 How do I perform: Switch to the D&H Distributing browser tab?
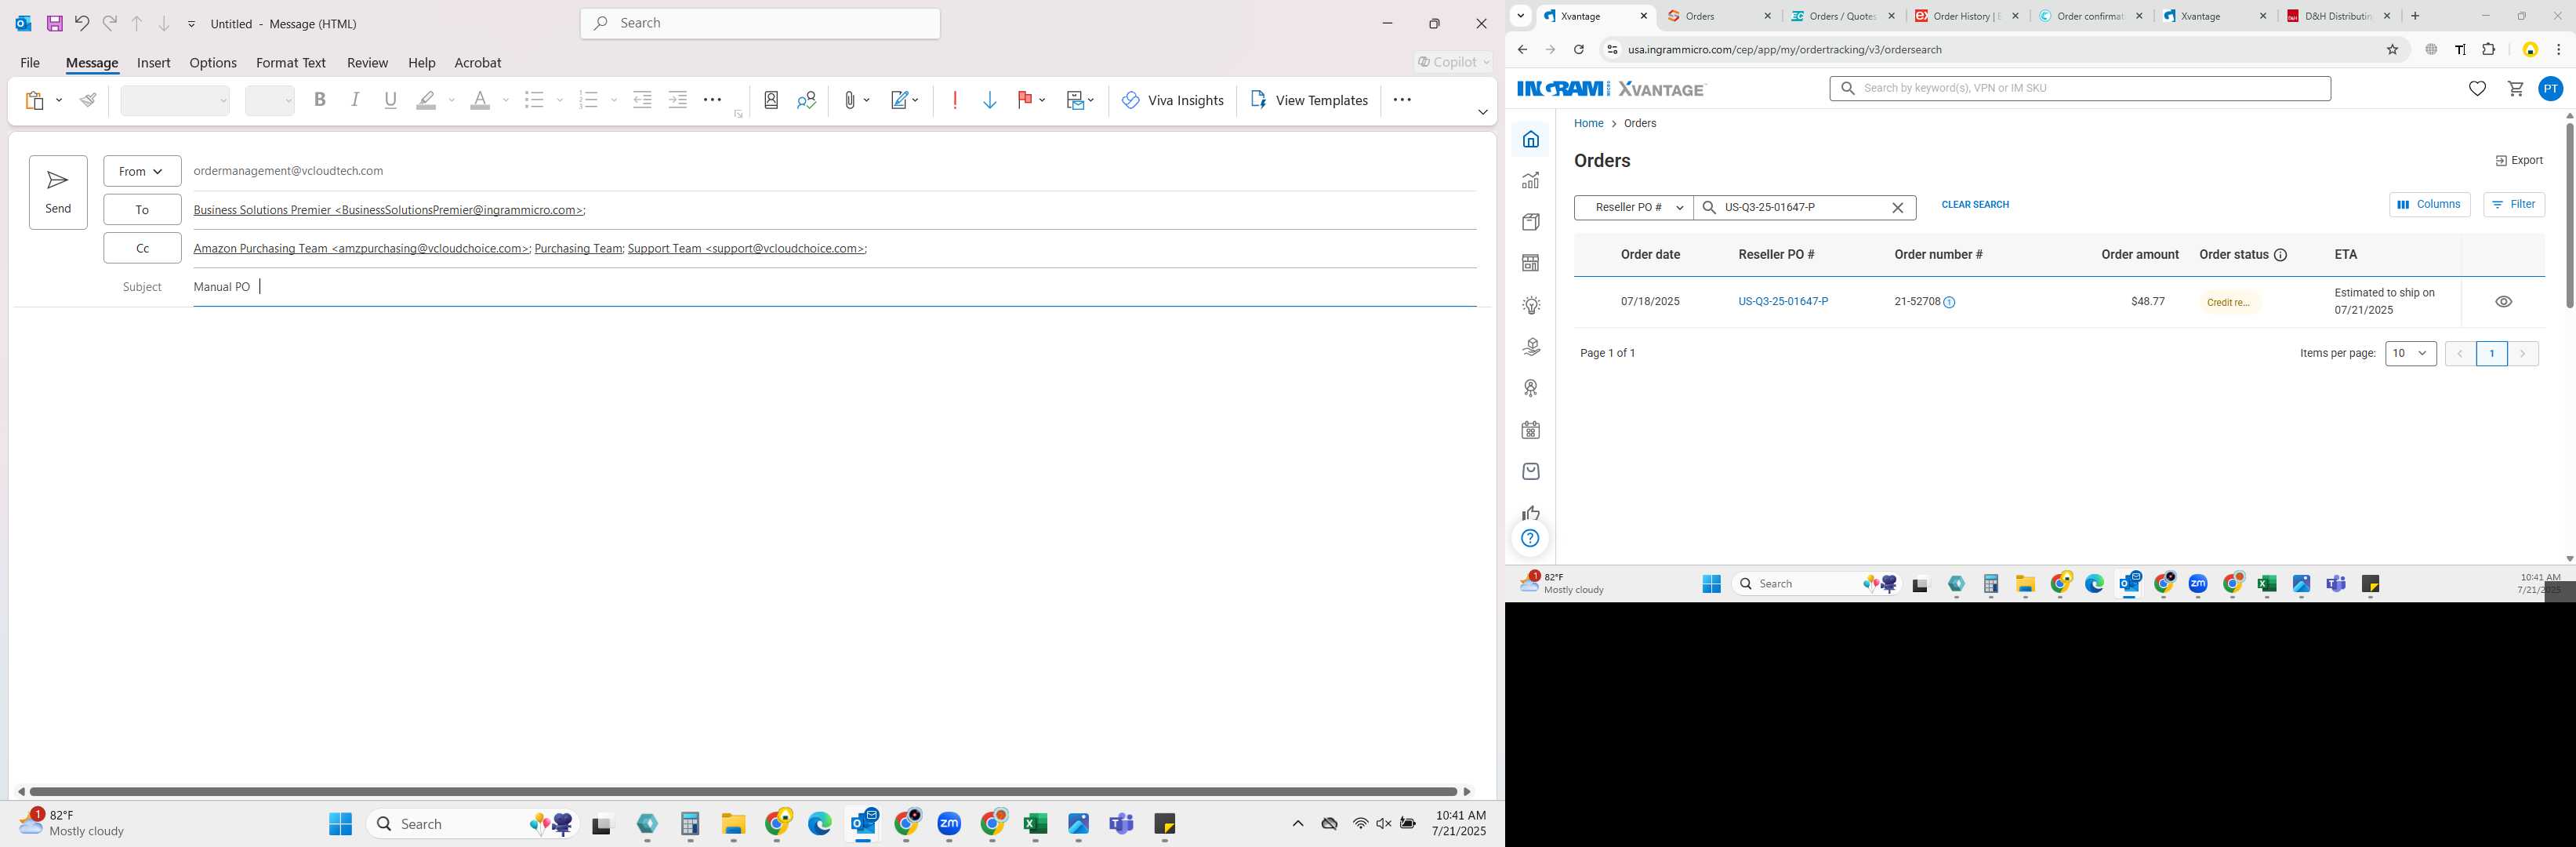[x=2336, y=16]
